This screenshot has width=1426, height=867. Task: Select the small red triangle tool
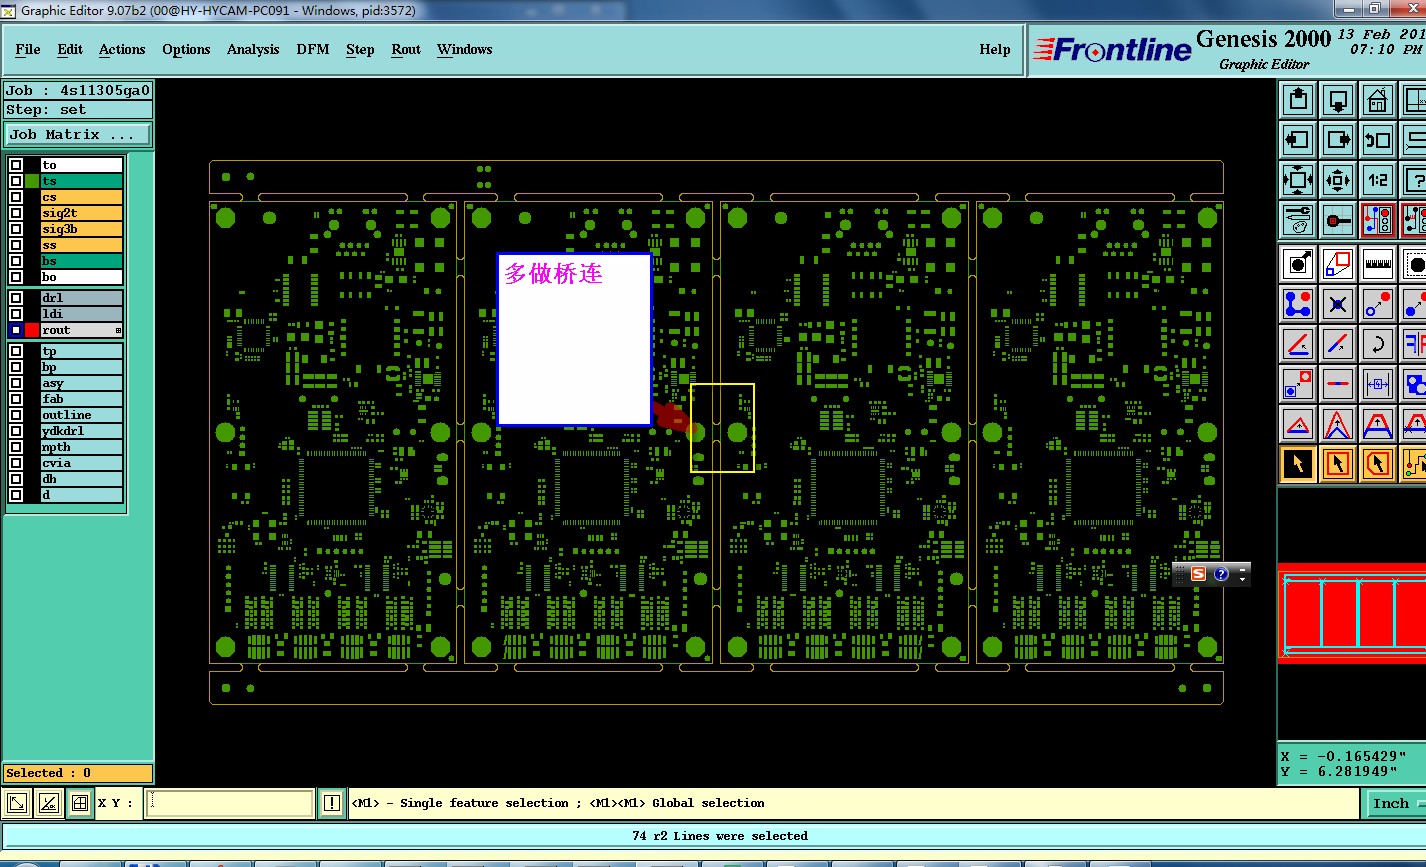[1298, 424]
